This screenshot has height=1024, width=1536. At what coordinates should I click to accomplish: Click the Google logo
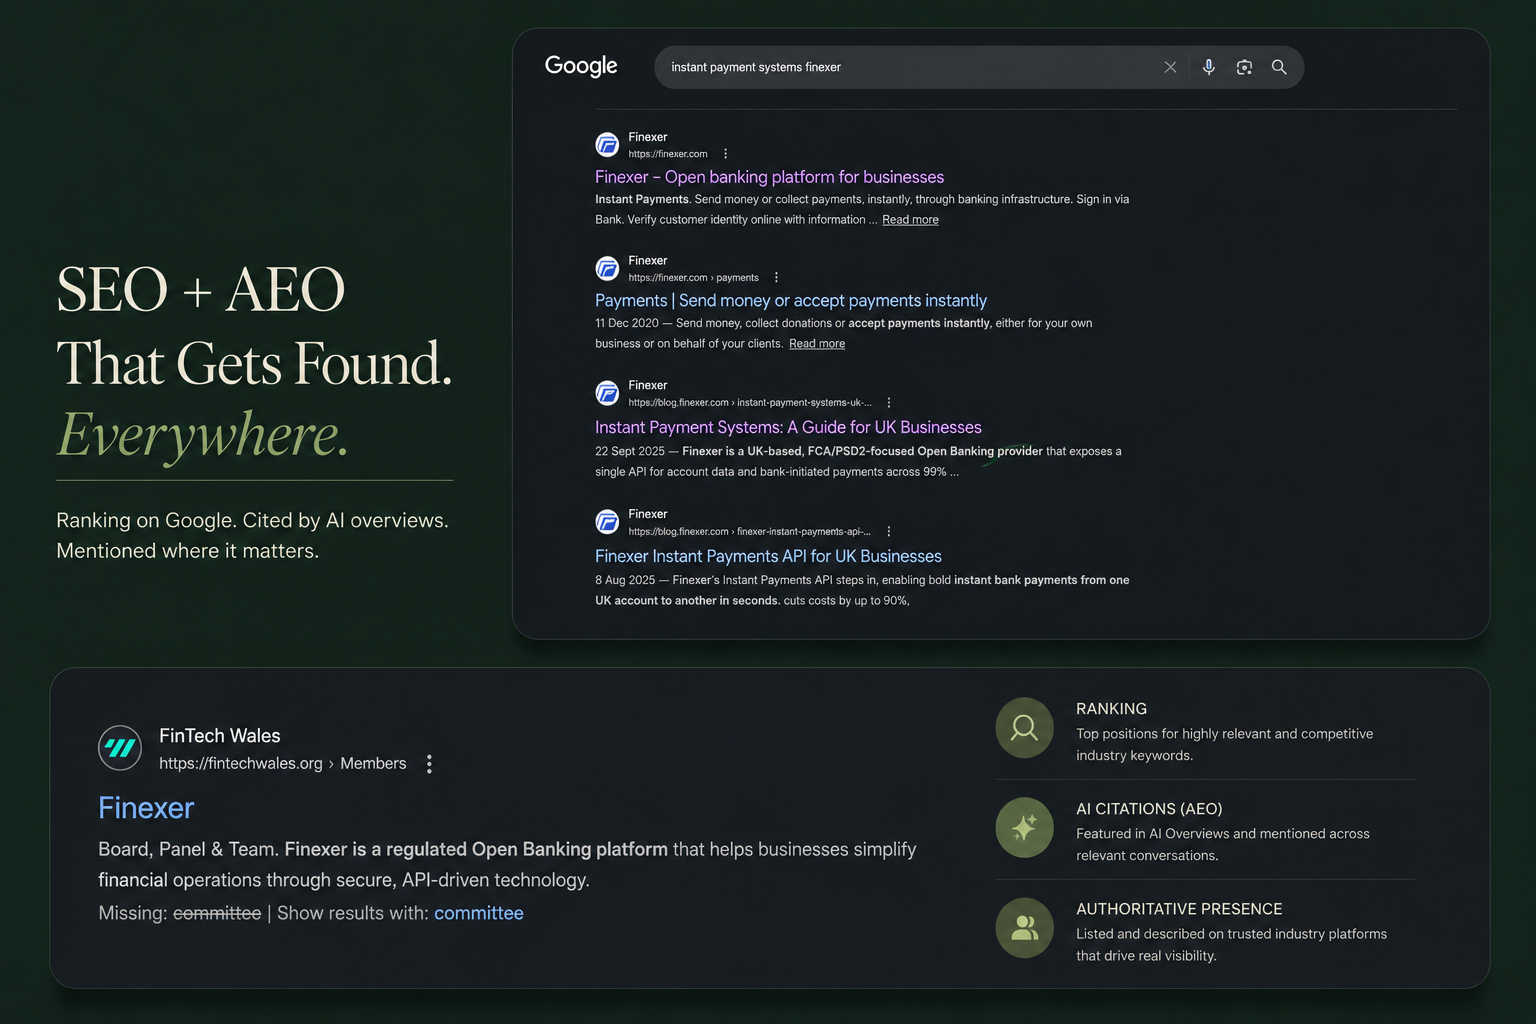coord(581,66)
